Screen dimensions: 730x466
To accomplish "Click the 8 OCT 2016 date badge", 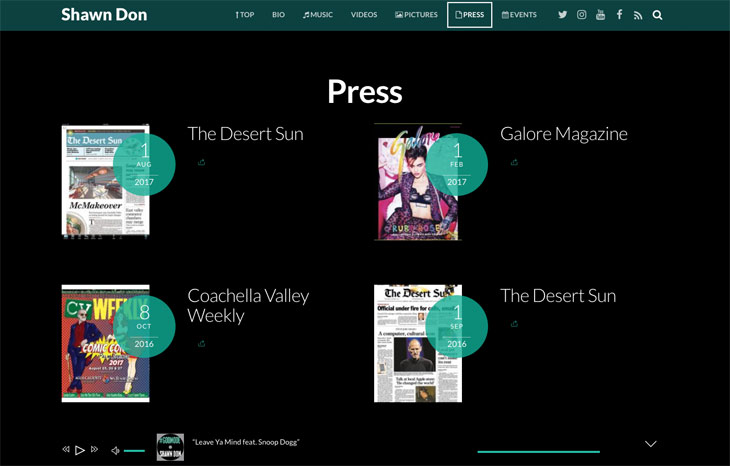I will [144, 326].
